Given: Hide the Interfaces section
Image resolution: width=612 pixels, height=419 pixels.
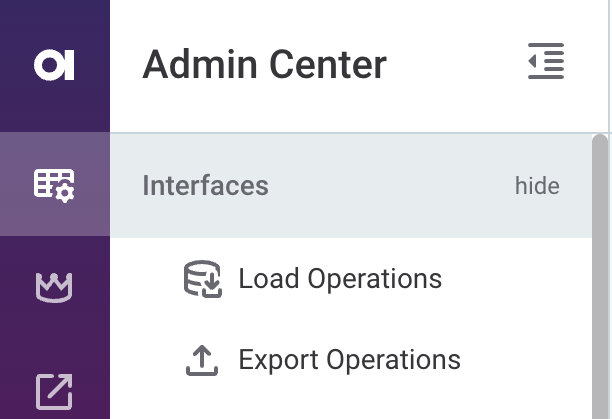Looking at the screenshot, I should pyautogui.click(x=537, y=186).
